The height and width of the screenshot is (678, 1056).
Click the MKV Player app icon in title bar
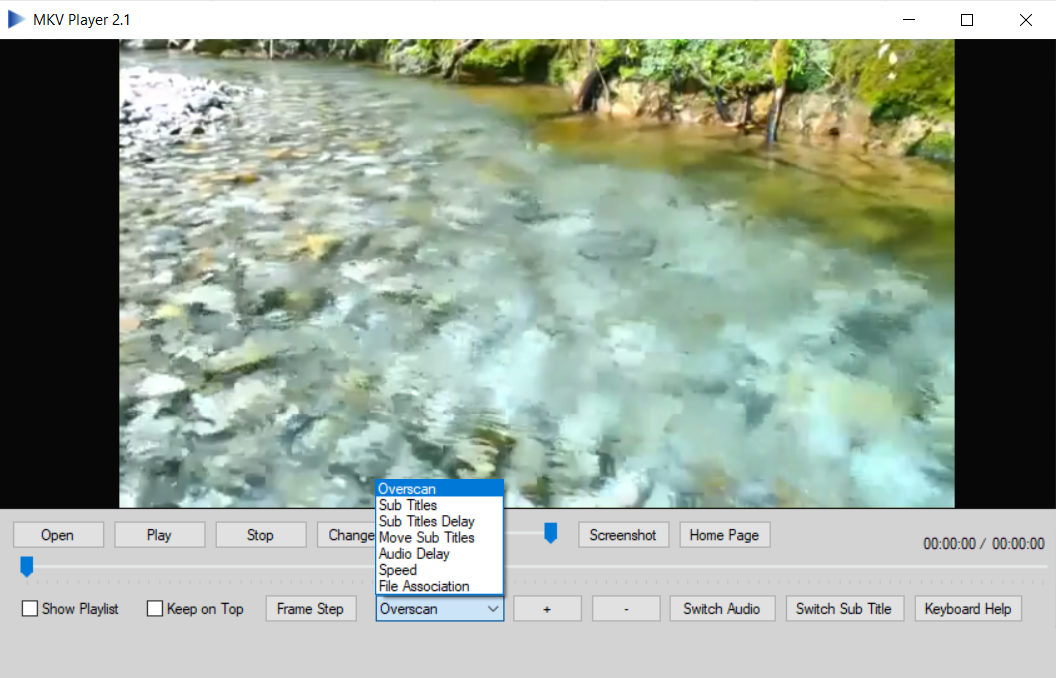[x=17, y=19]
